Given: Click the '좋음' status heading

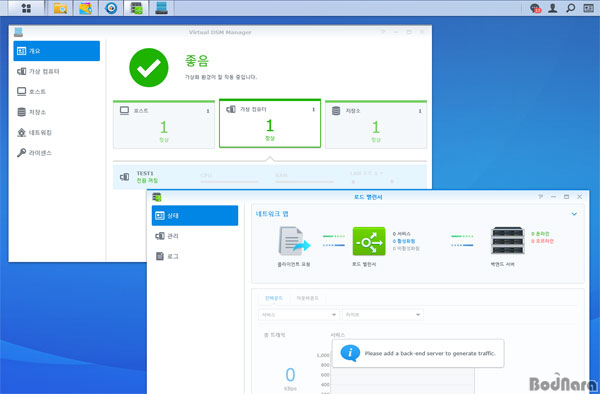Looking at the screenshot, I should (197, 61).
